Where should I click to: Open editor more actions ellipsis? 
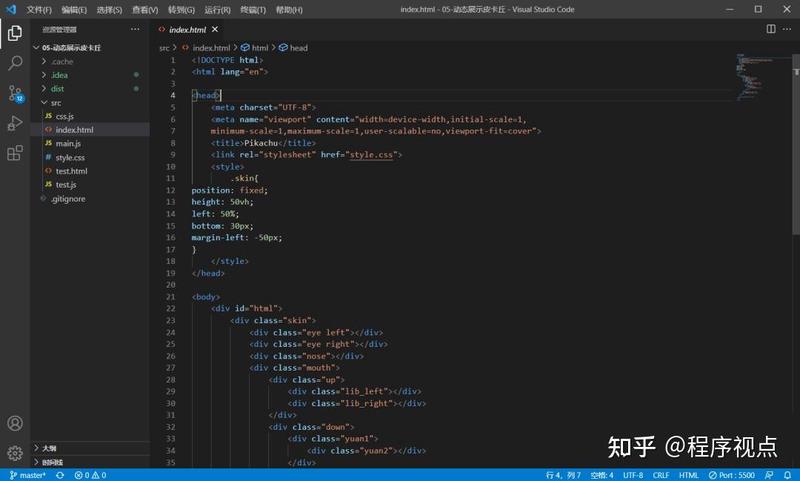coord(787,29)
